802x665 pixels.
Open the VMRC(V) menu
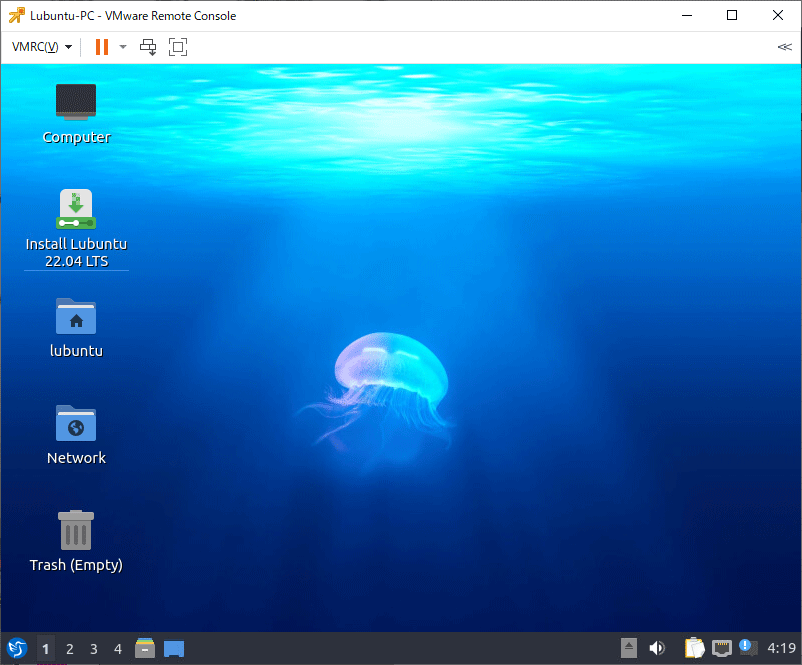(x=41, y=47)
